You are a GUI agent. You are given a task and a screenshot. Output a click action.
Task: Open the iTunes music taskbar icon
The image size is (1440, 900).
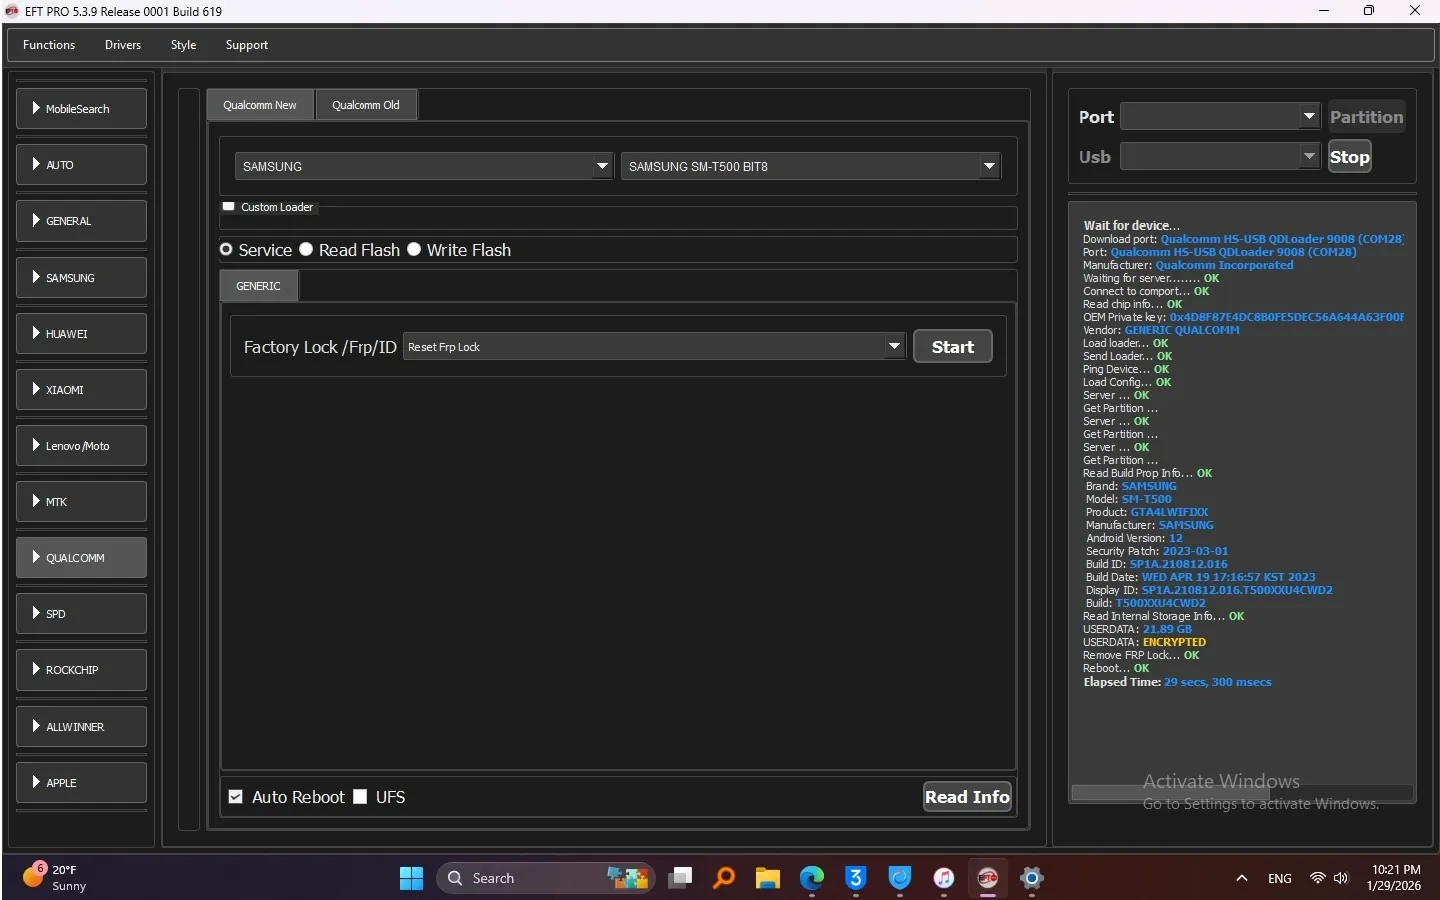pos(944,878)
